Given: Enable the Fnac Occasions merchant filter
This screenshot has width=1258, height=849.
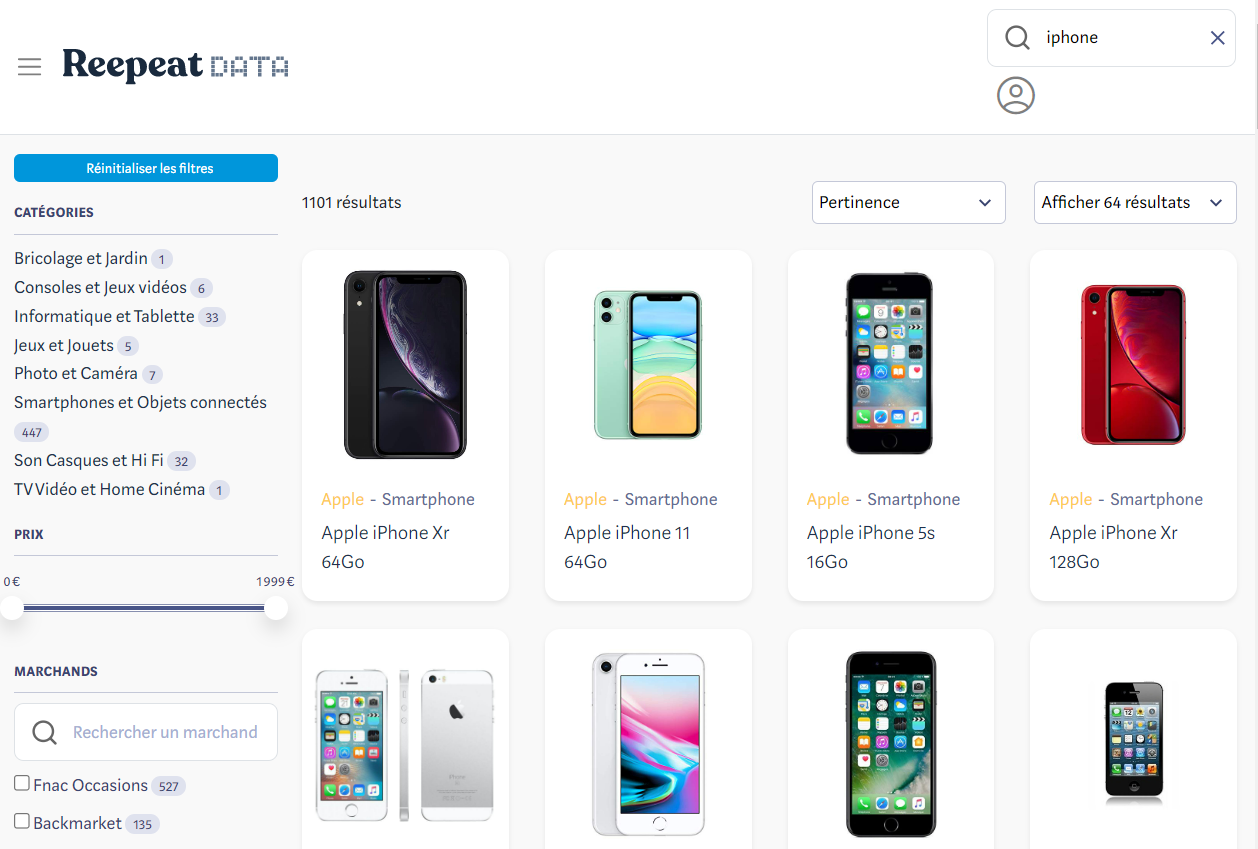Looking at the screenshot, I should point(22,784).
